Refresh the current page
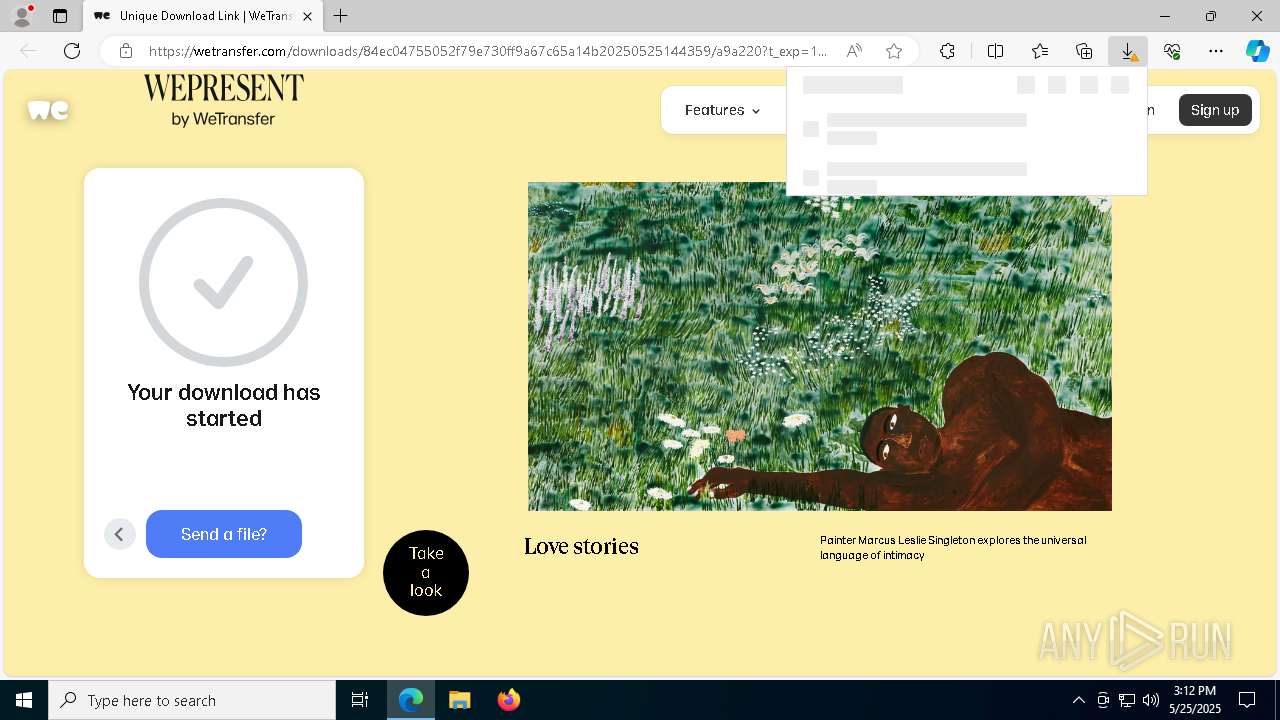This screenshot has width=1280, height=720. 72,51
